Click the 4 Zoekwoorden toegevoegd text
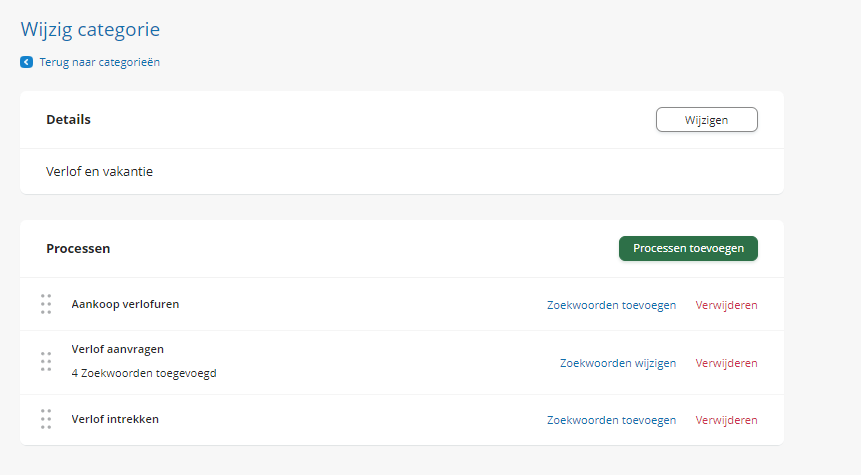Screen dimensions: 861x475 (144, 373)
